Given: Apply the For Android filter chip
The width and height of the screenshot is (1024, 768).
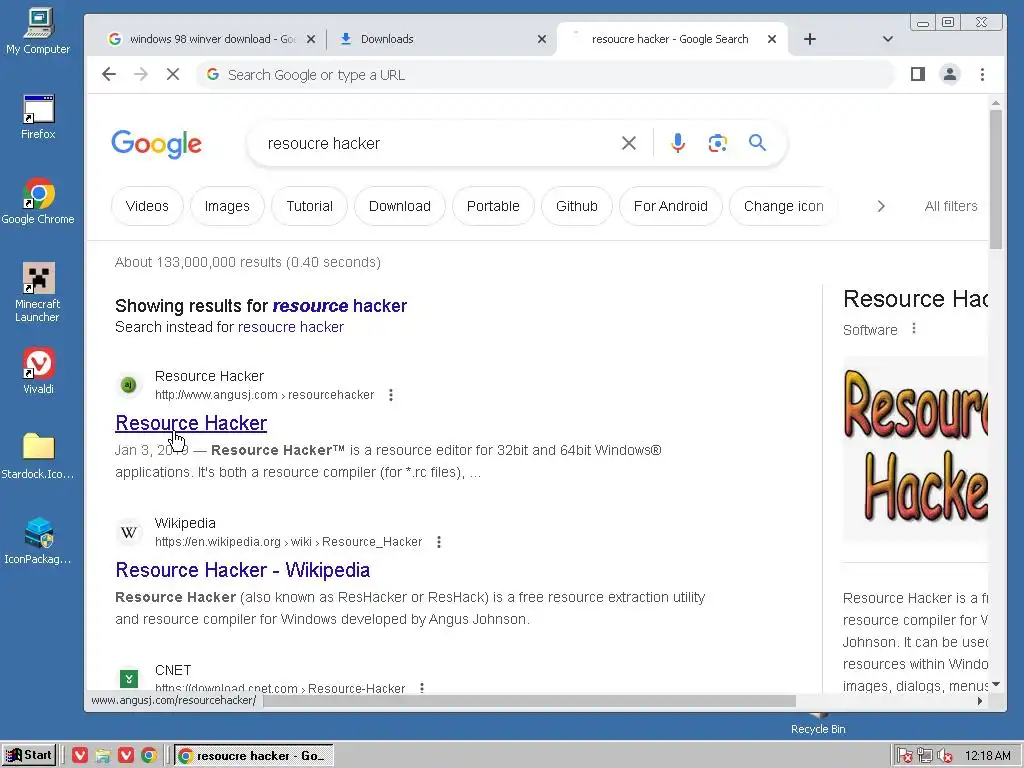Looking at the screenshot, I should 671,206.
